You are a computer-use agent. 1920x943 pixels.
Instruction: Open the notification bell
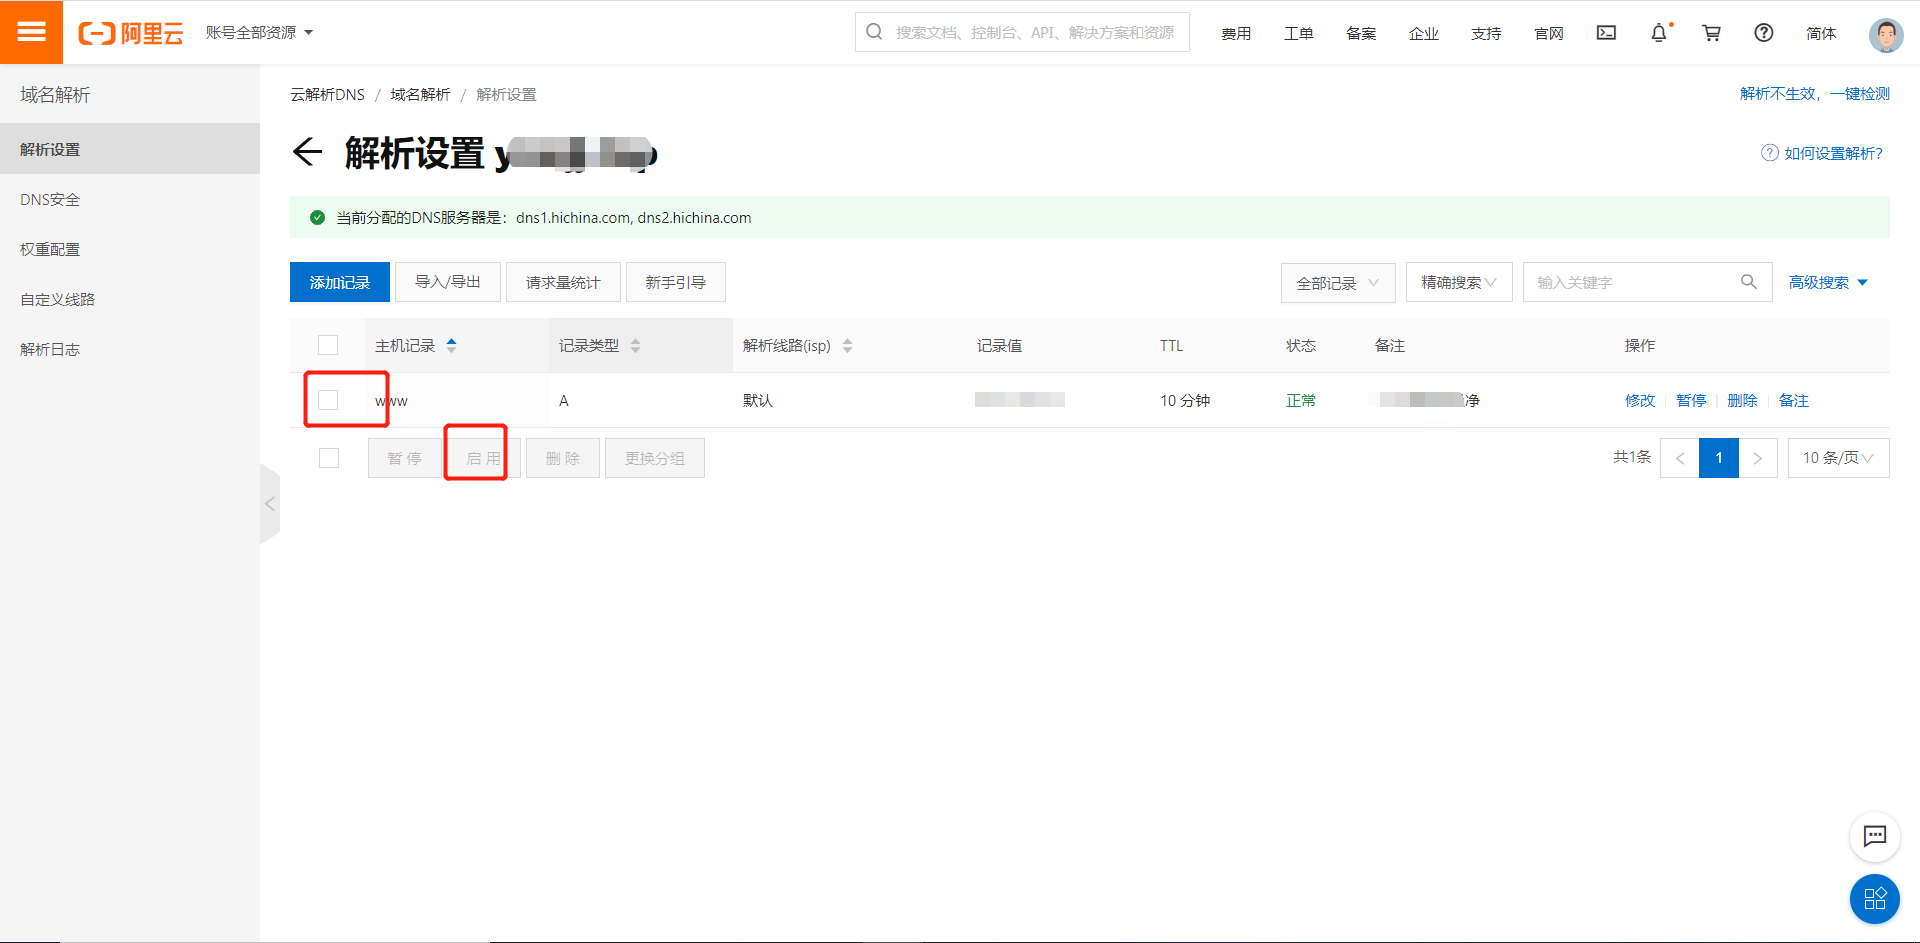[x=1659, y=33]
